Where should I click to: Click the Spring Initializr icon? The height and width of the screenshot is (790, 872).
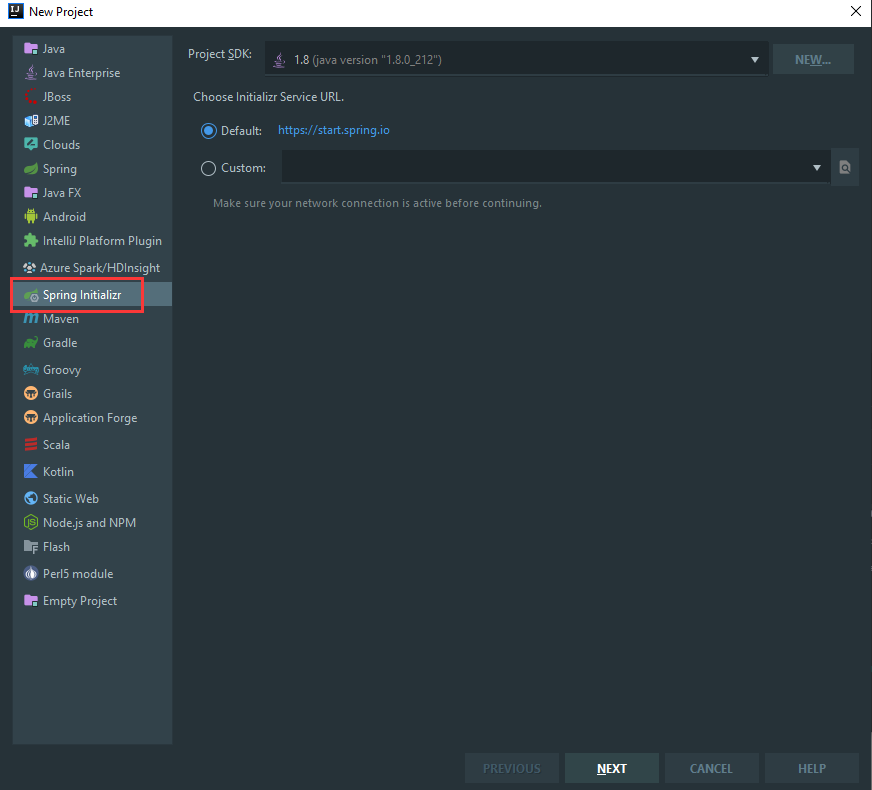click(x=31, y=295)
